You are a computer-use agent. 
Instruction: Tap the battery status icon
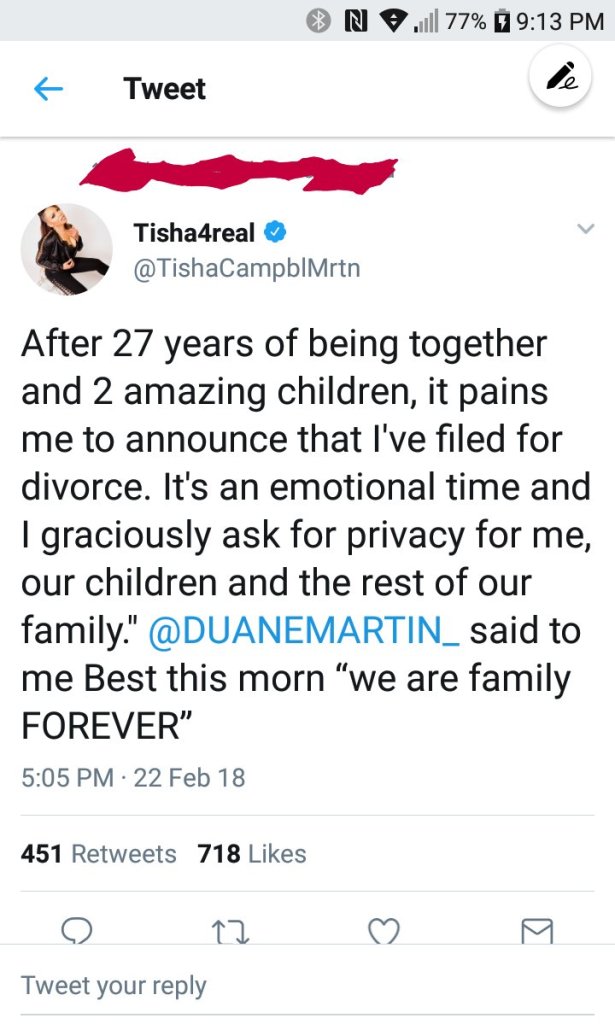point(503,20)
